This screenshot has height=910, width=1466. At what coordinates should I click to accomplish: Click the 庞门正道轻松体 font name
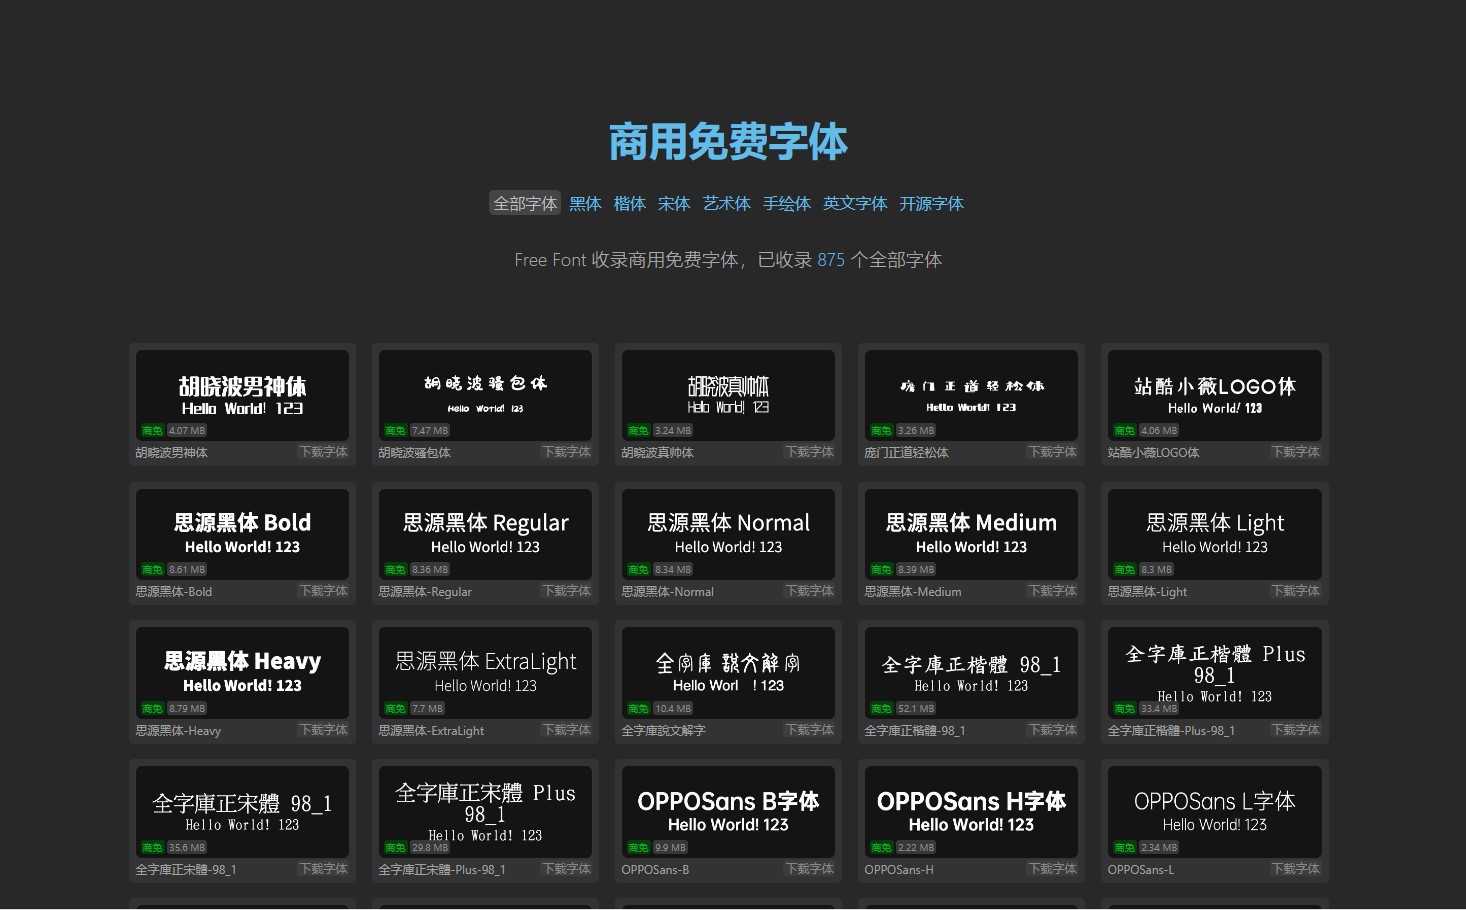pos(906,453)
